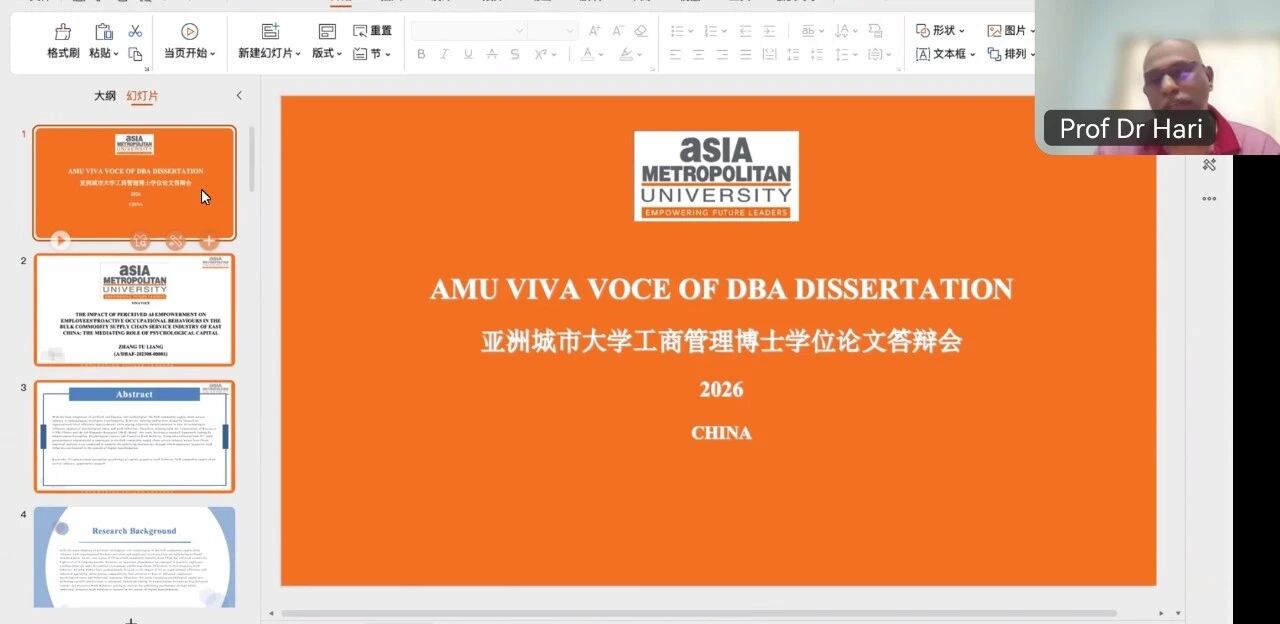The height and width of the screenshot is (624, 1280).
Task: Align text left
Action: pyautogui.click(x=676, y=54)
